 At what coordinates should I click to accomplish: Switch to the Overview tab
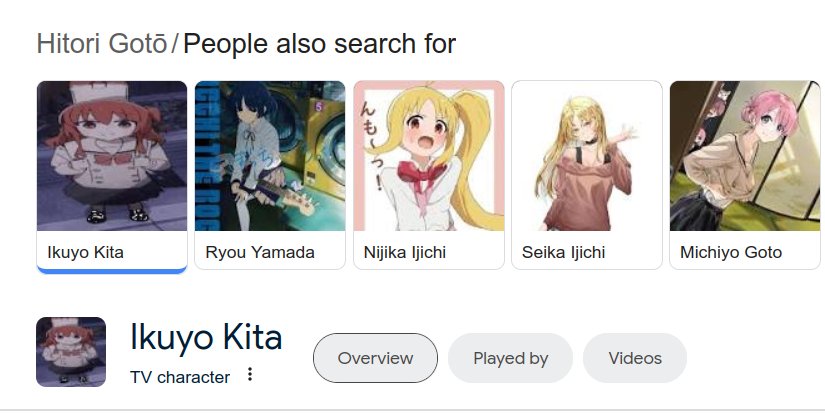pos(375,358)
